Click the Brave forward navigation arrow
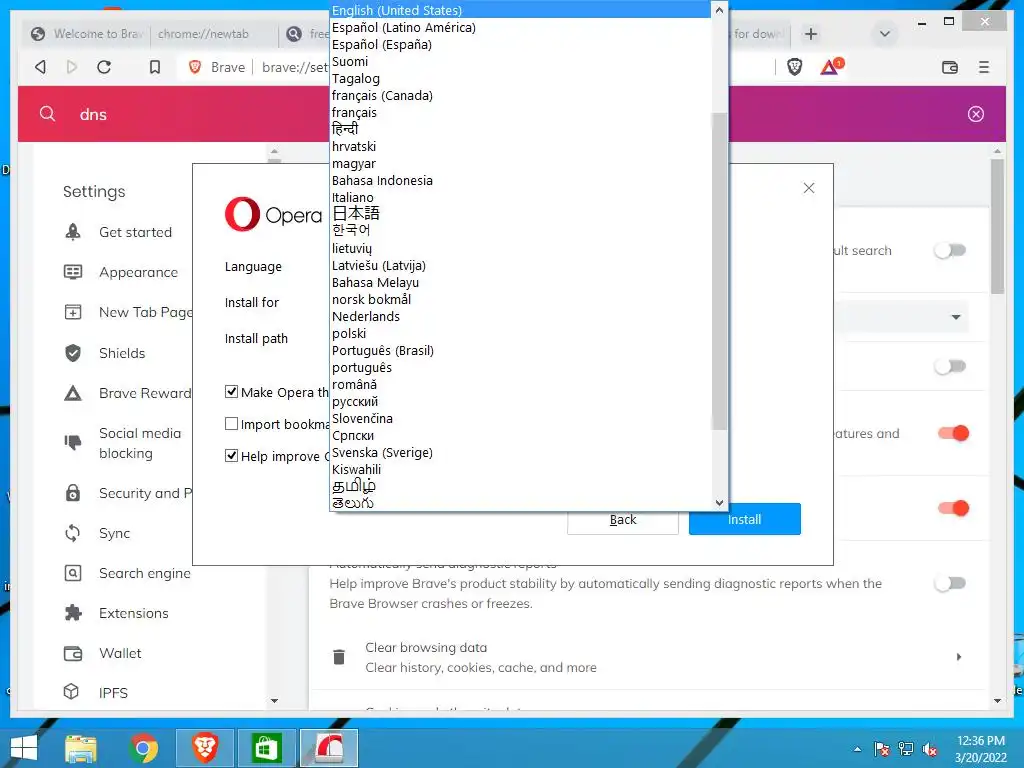 (72, 67)
